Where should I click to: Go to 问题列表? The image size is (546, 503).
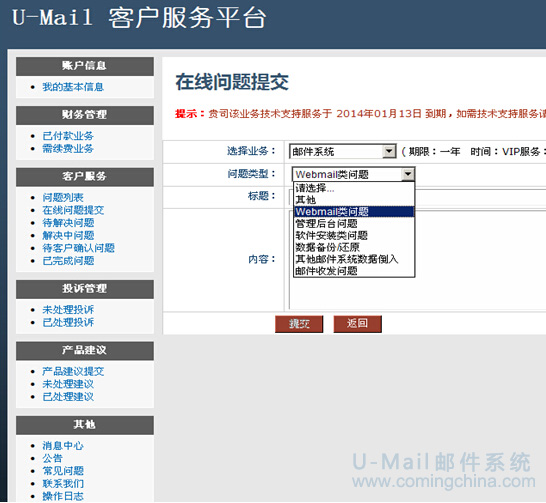pos(63,197)
